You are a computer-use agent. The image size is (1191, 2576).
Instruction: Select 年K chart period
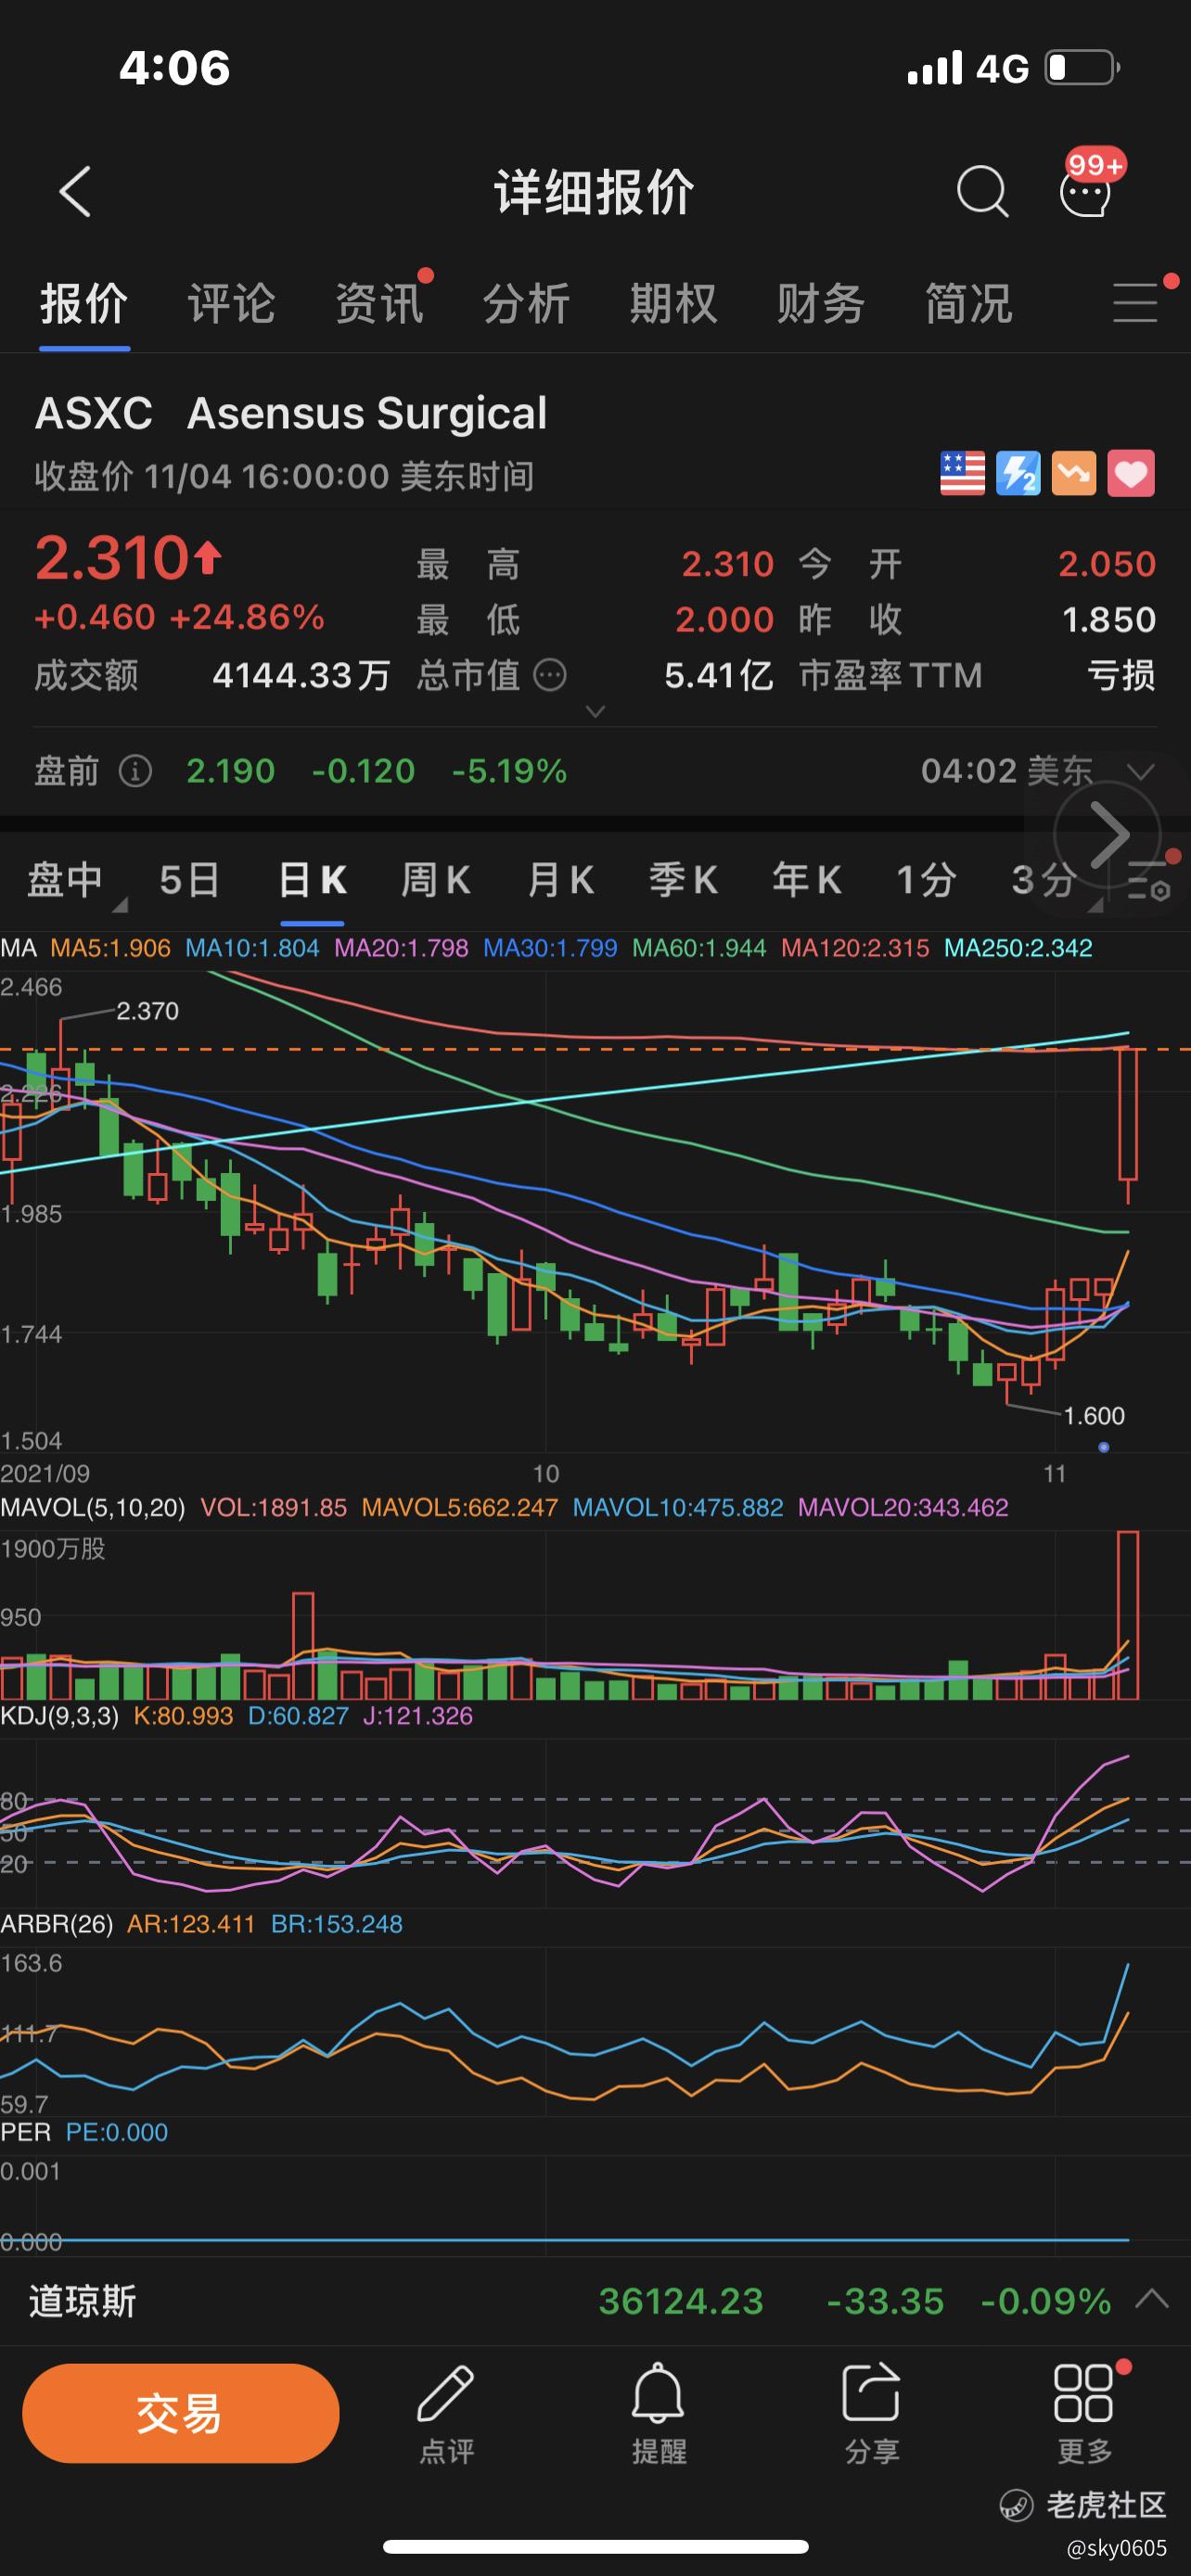(806, 880)
